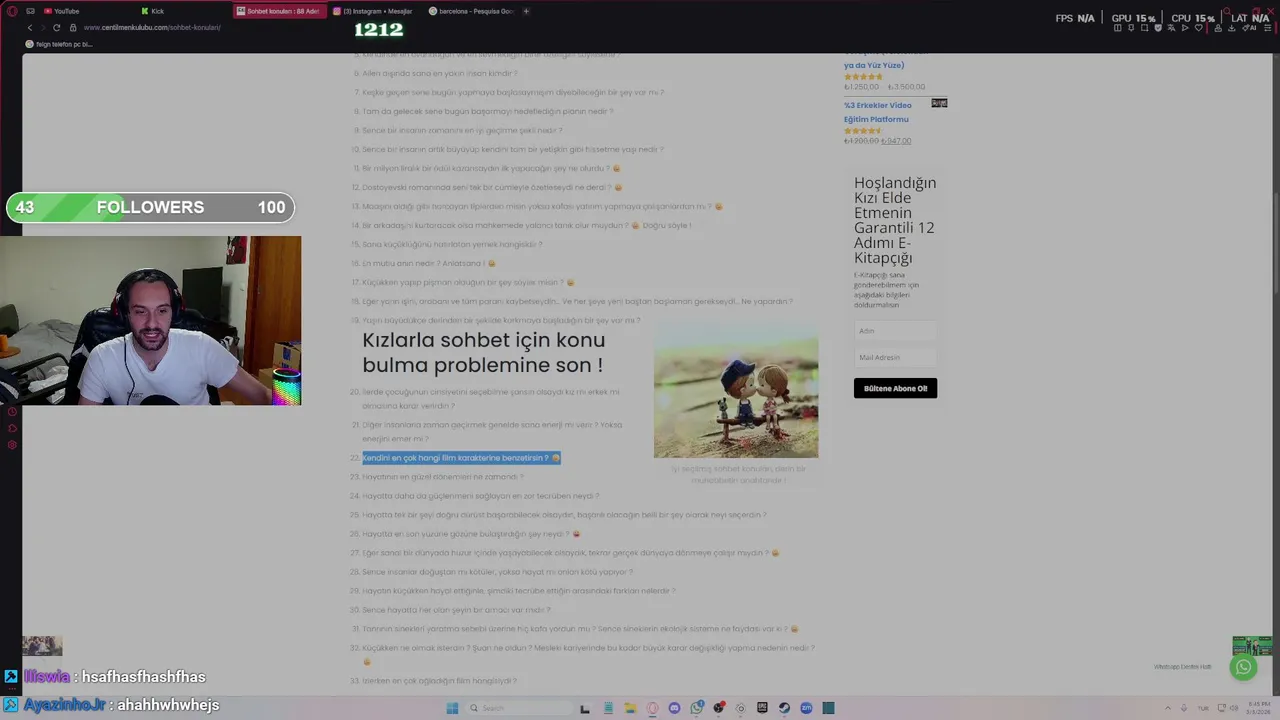Click the Hoşlandığın Kızı Elde Etmenin heading

pos(895,220)
